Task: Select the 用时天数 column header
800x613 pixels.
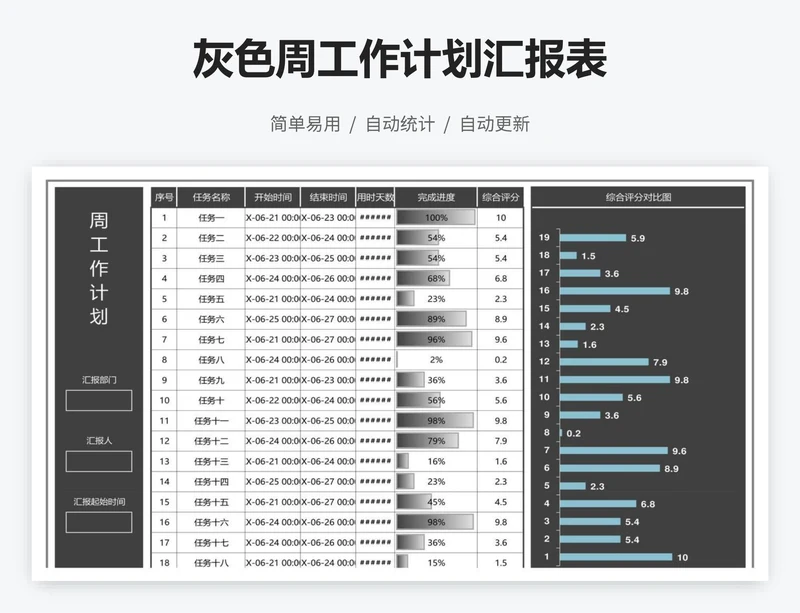Action: (375, 198)
